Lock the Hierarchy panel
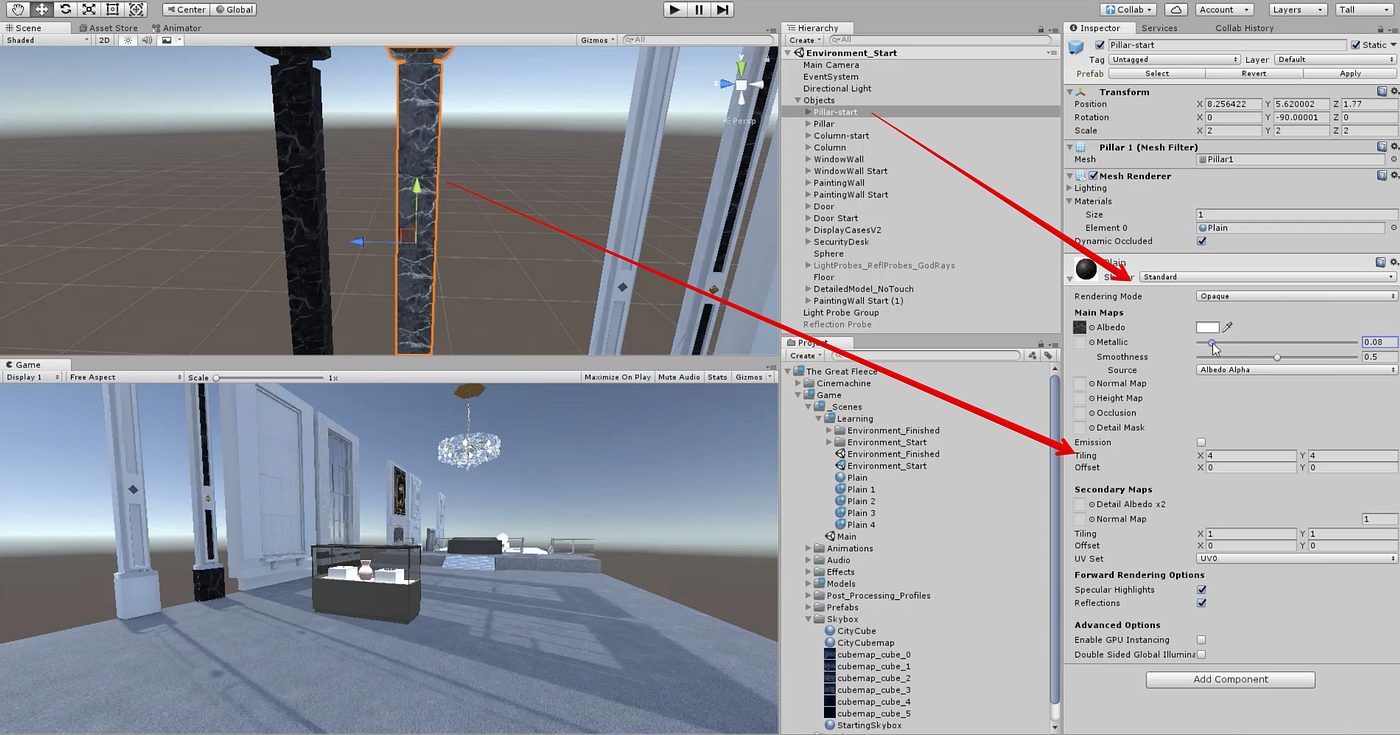The image size is (1400, 735). [1040, 28]
